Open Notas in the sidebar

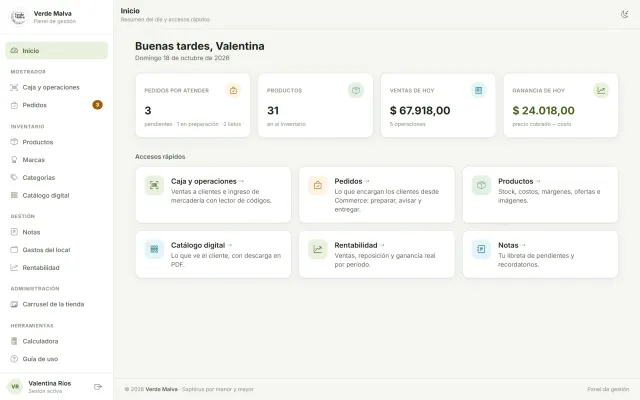pos(57,232)
